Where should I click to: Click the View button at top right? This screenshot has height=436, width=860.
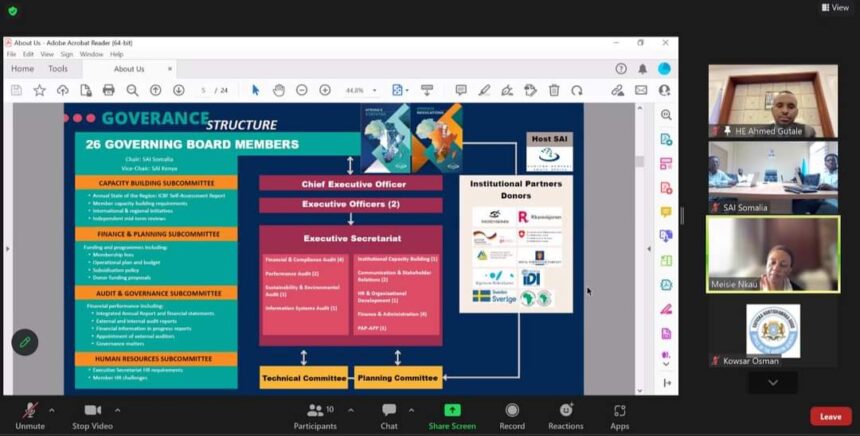pos(834,8)
